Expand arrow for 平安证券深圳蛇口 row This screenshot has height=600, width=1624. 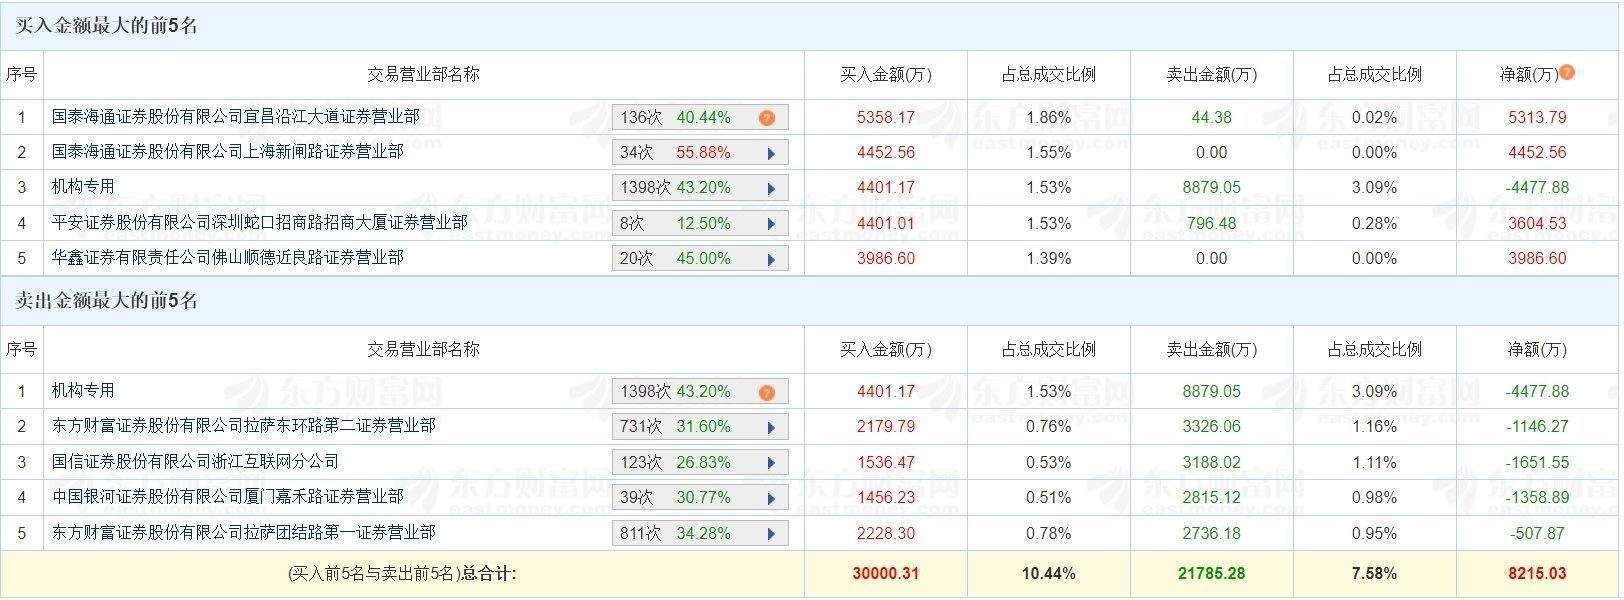[x=771, y=224]
